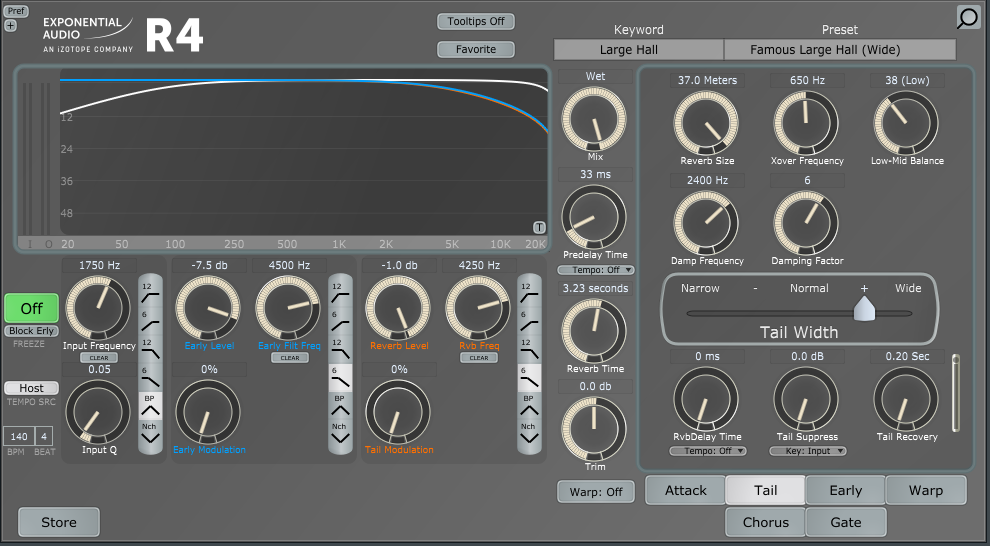Select the 6 dB low-pass input filter shape

tap(150, 377)
